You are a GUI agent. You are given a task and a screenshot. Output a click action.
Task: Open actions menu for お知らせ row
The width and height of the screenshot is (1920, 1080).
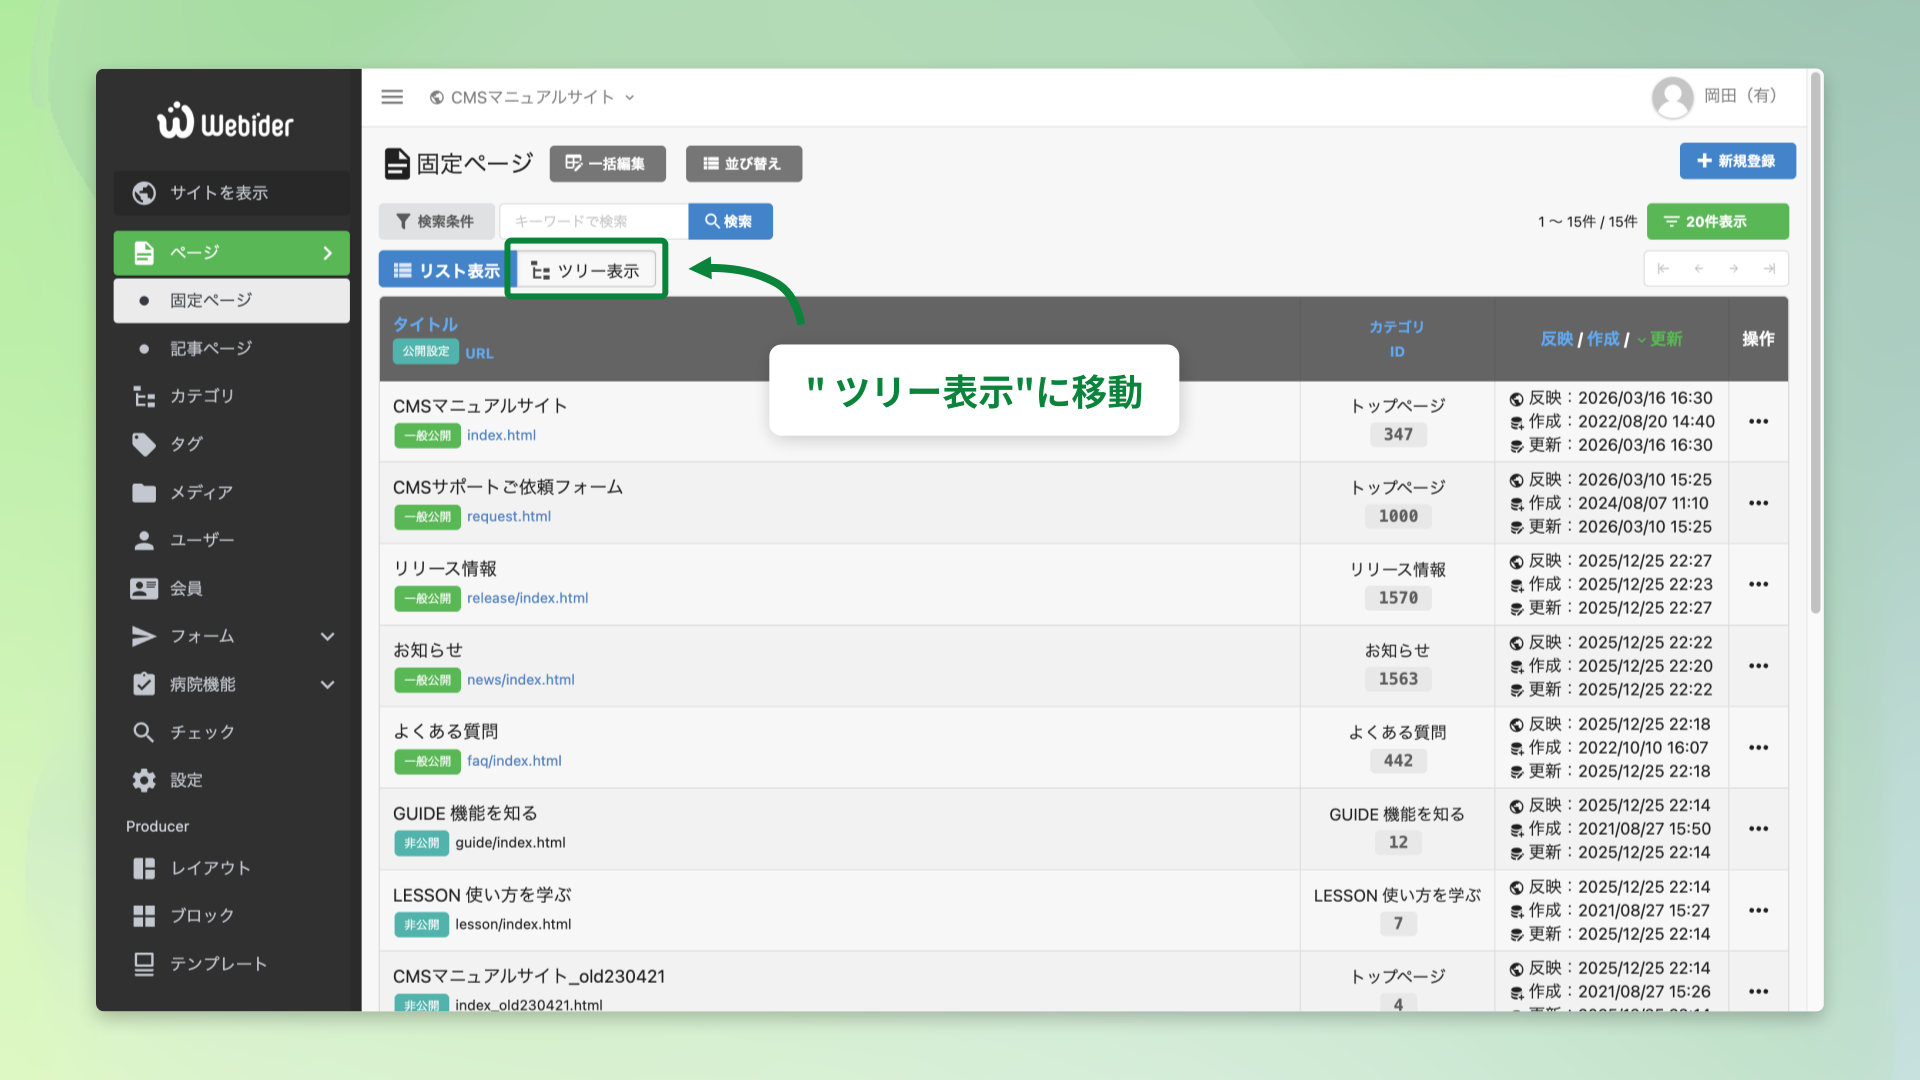(x=1758, y=666)
